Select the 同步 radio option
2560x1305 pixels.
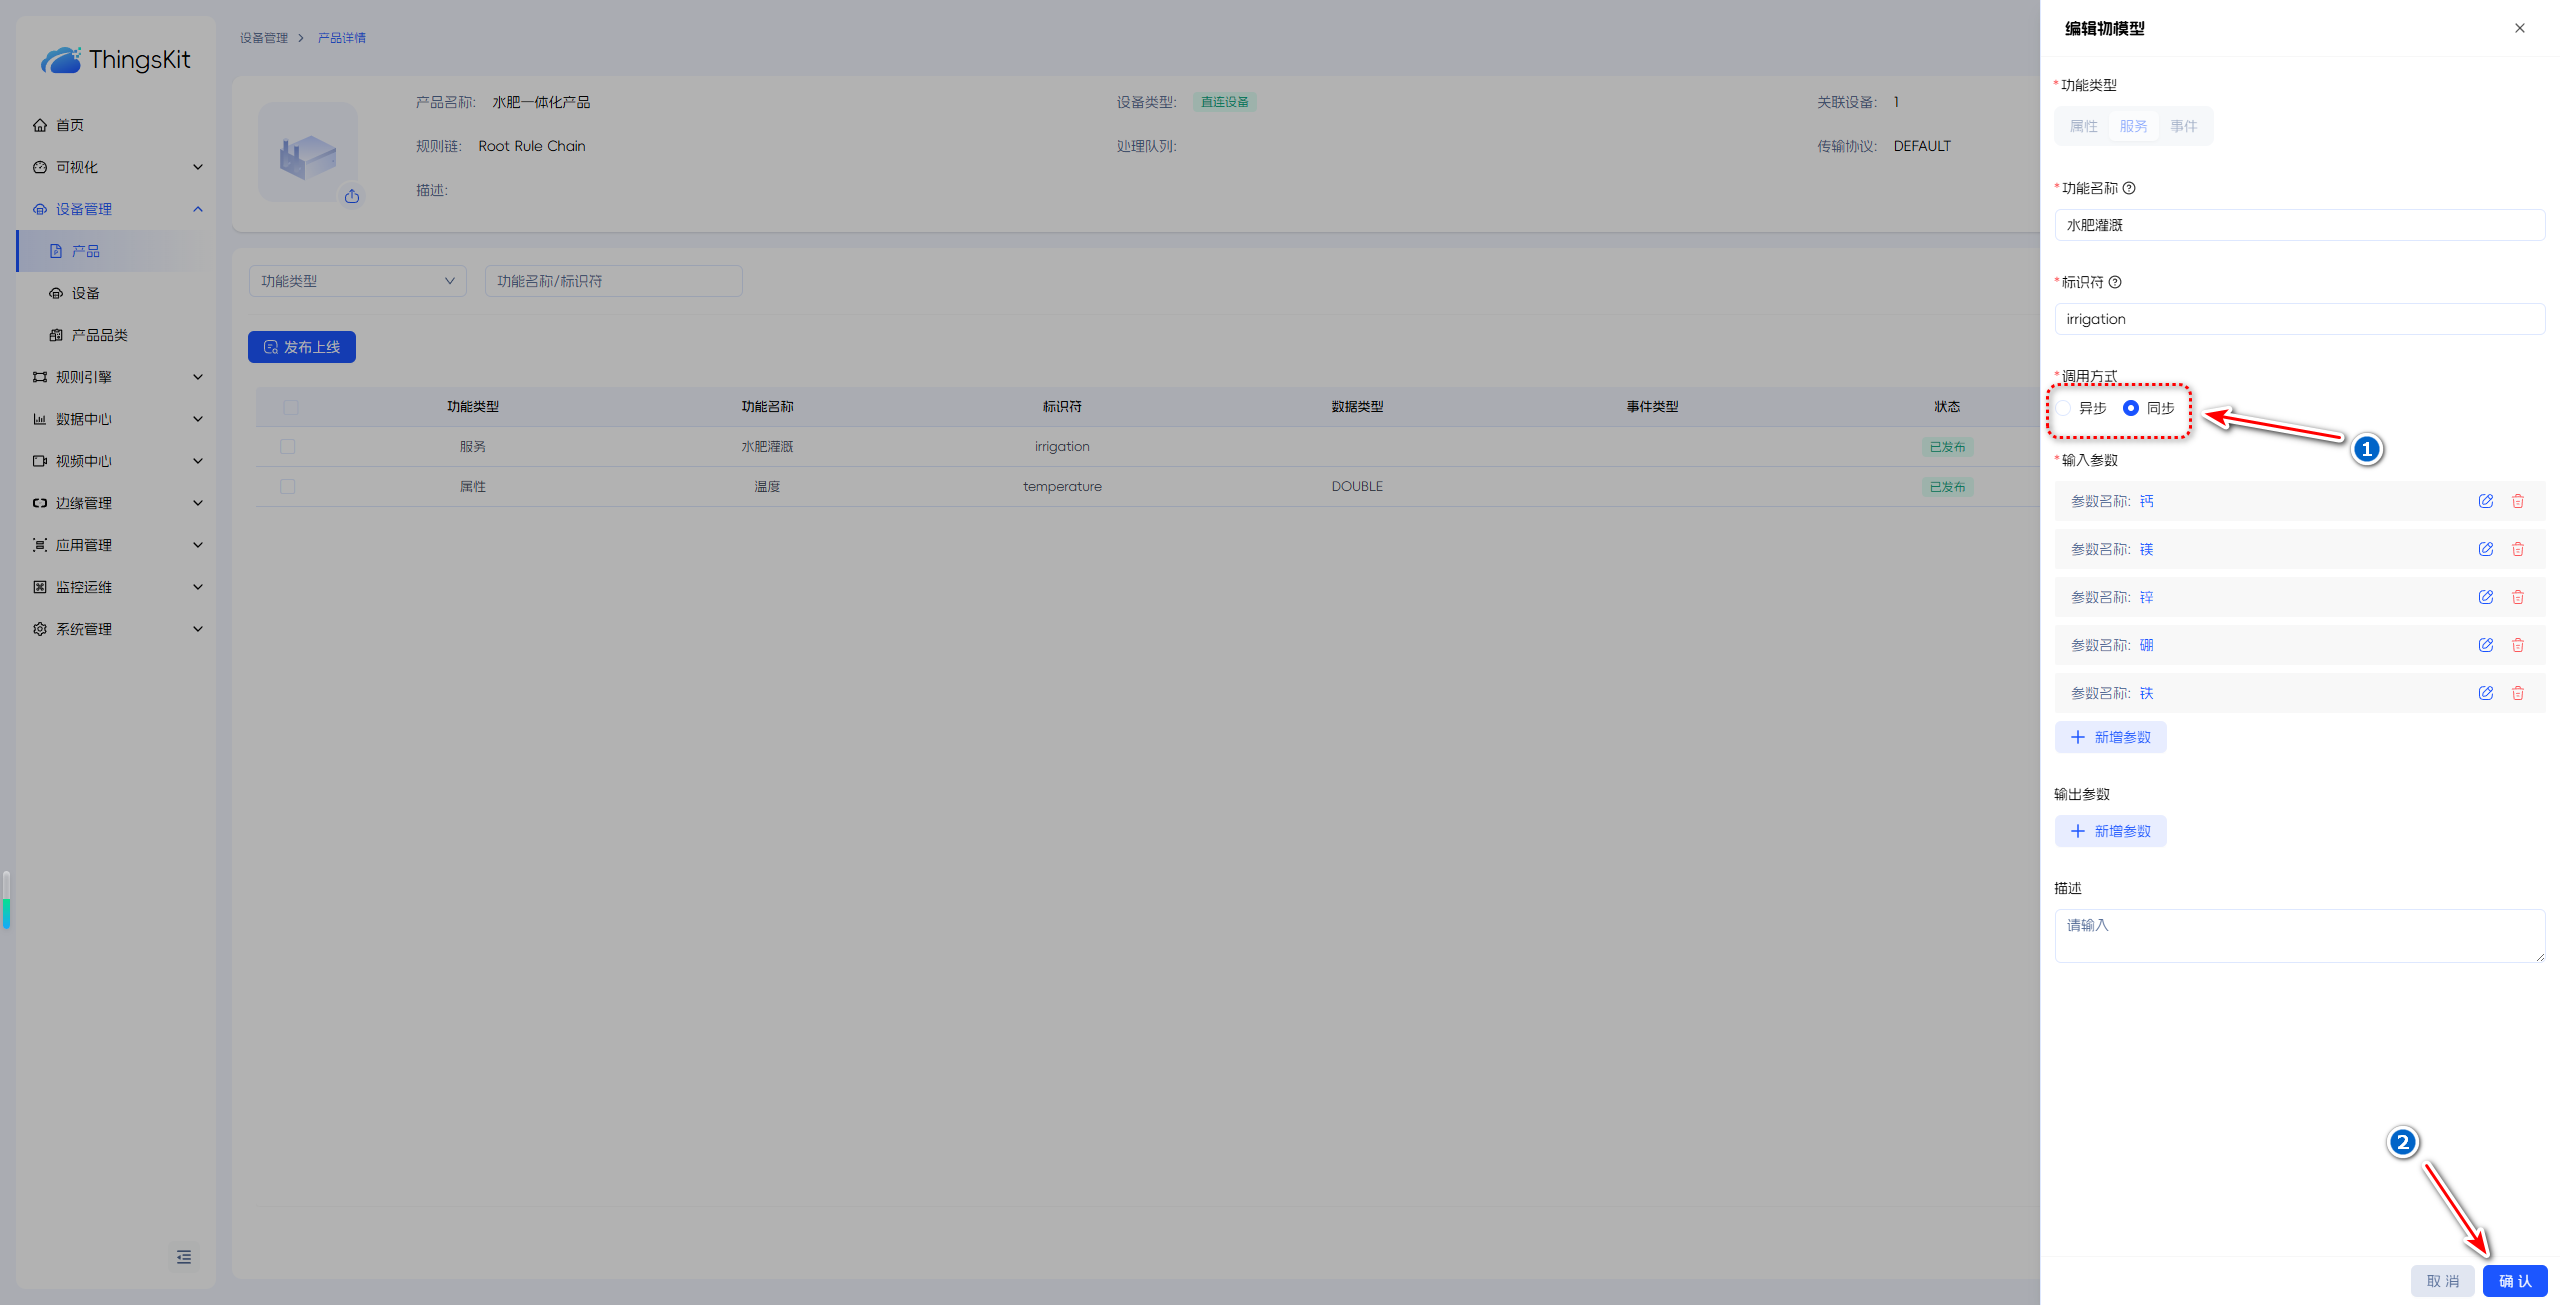[x=2131, y=408]
